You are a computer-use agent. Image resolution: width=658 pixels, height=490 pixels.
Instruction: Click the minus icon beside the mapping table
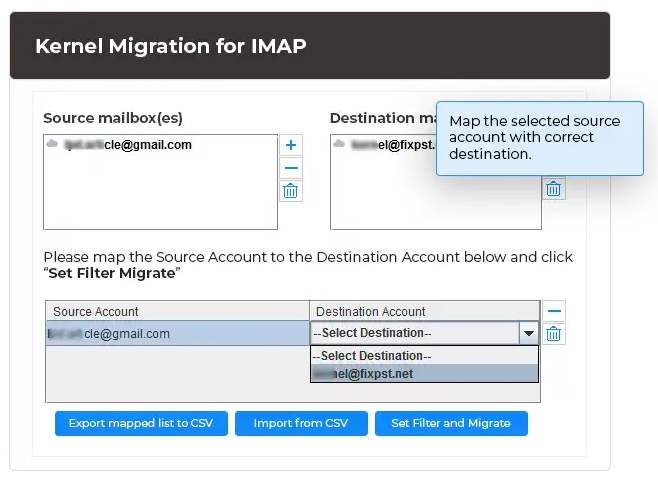coord(554,311)
